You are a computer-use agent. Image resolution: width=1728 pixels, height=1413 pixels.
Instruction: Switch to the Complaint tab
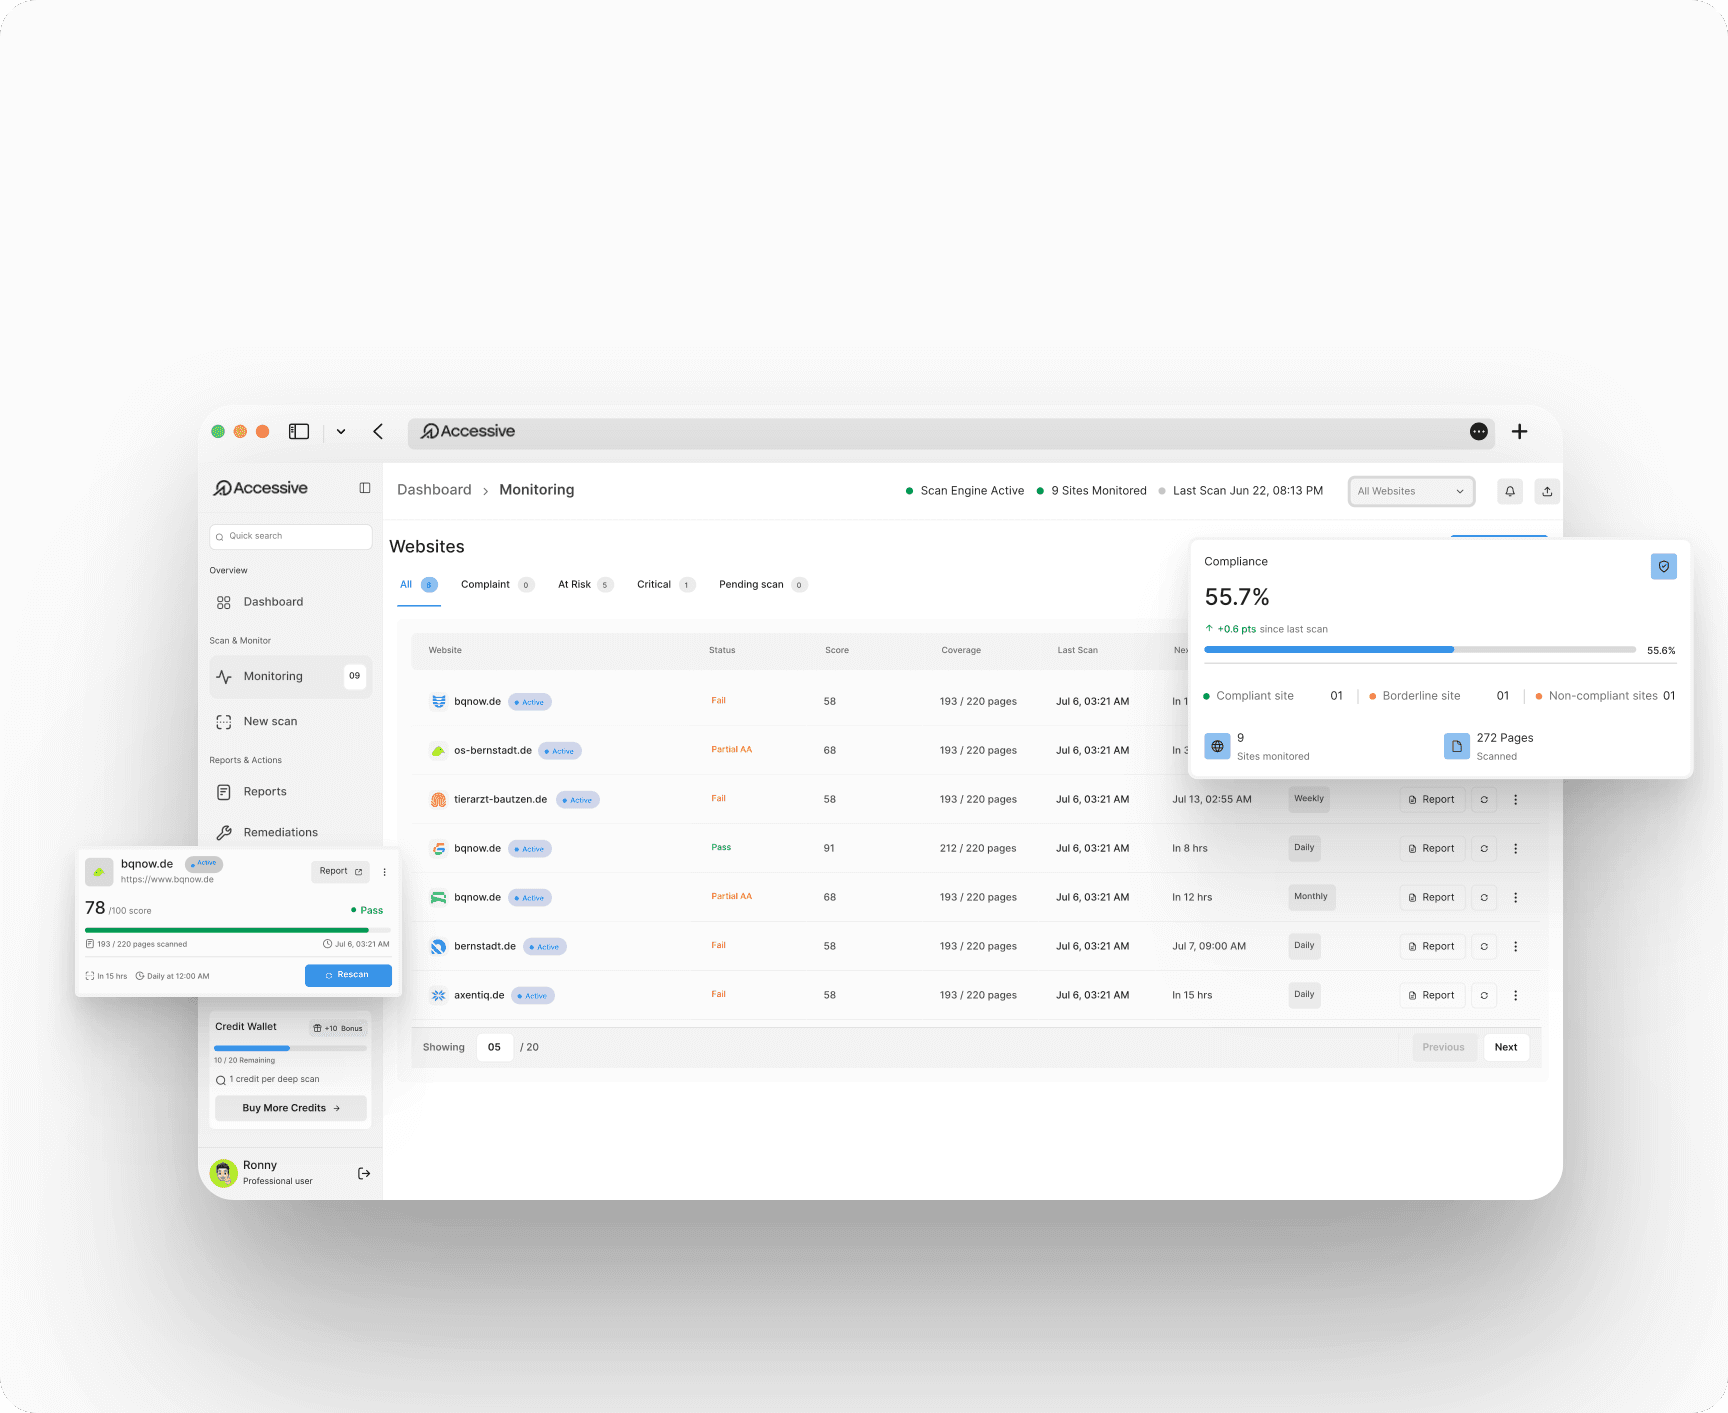click(x=497, y=584)
